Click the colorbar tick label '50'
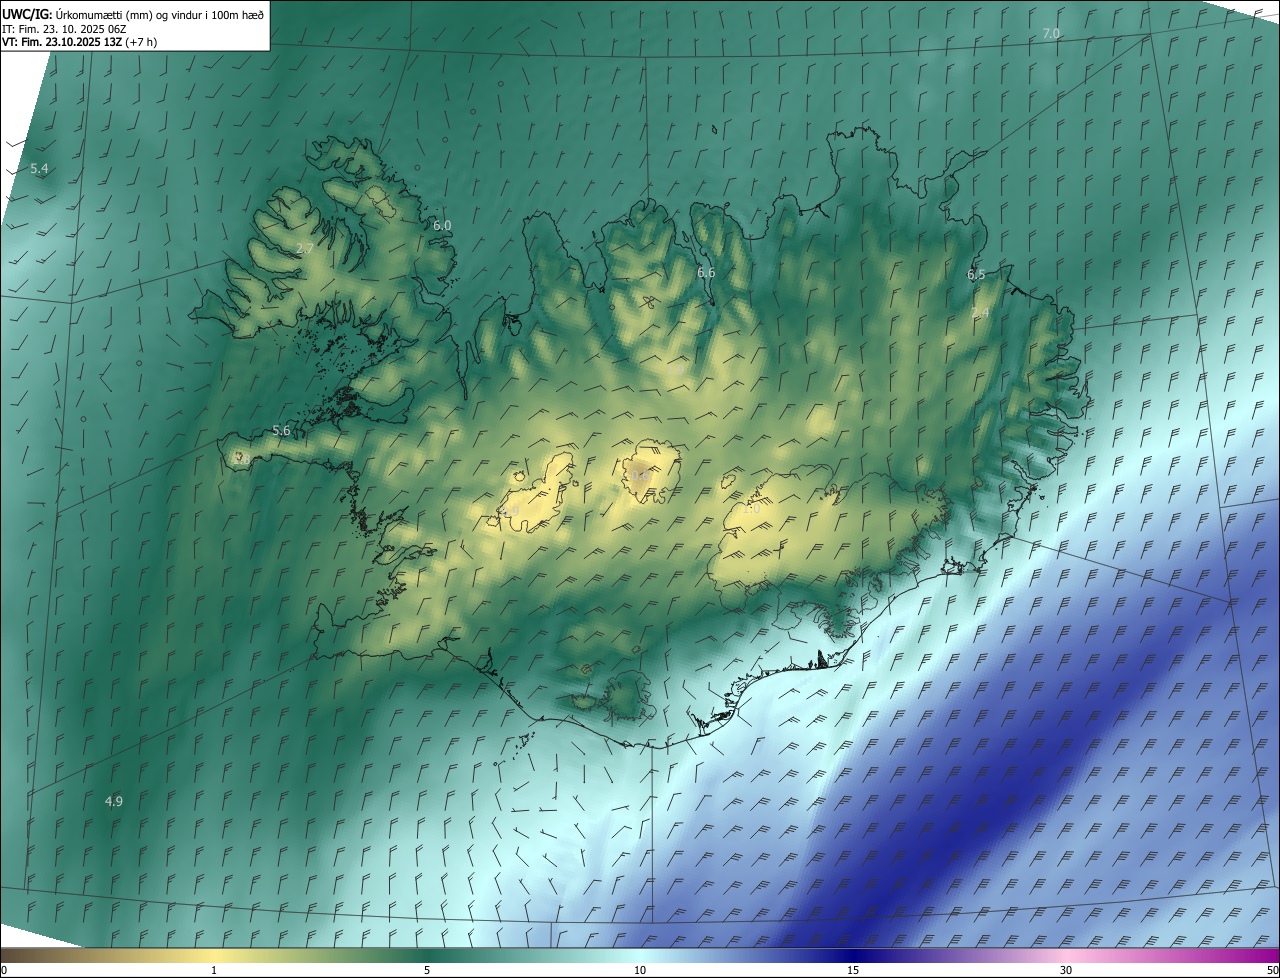This screenshot has width=1280, height=978. (x=1272, y=970)
